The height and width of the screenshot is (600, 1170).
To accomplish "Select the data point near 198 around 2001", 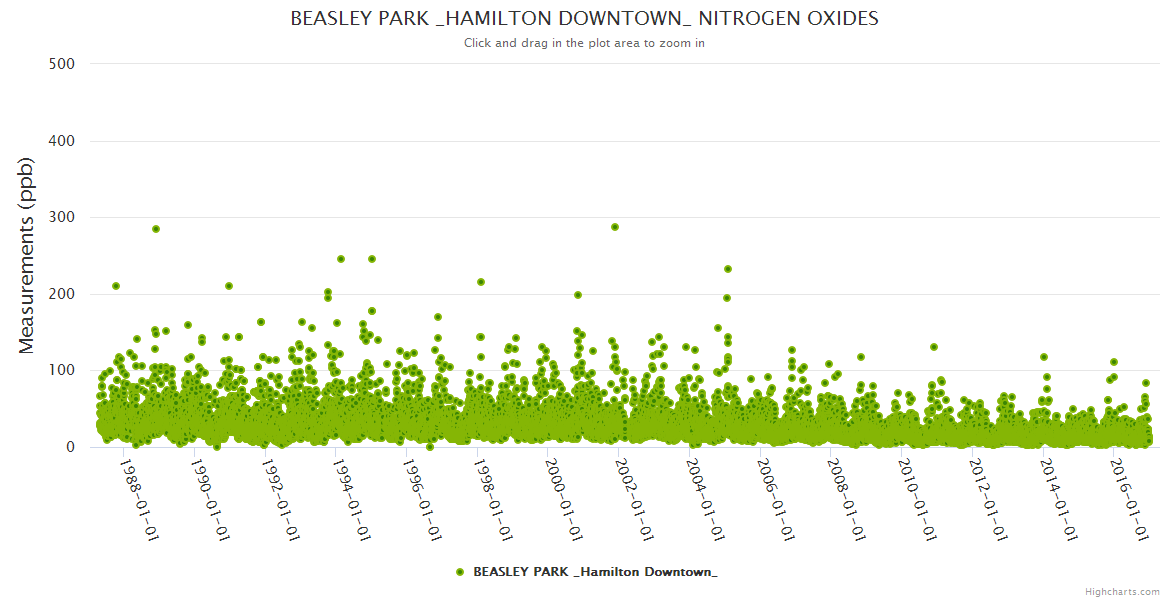I will point(578,295).
